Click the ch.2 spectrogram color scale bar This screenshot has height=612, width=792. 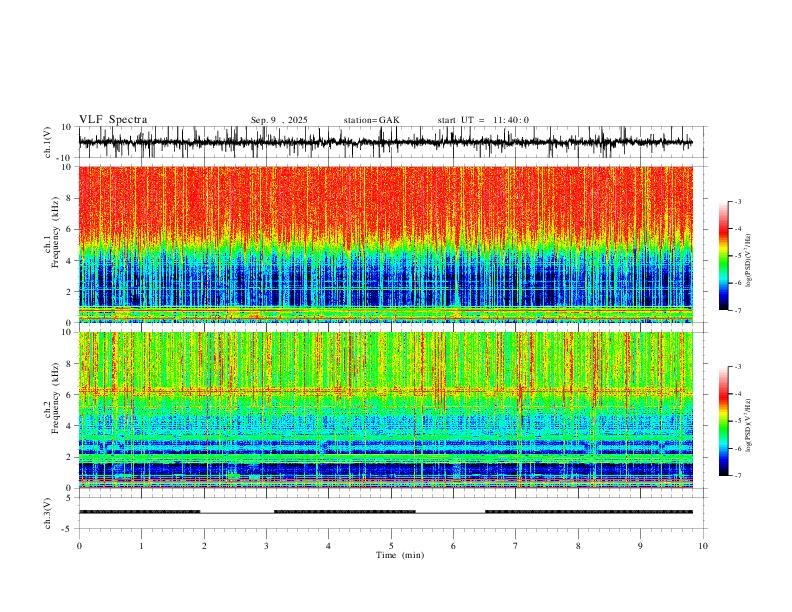(723, 421)
